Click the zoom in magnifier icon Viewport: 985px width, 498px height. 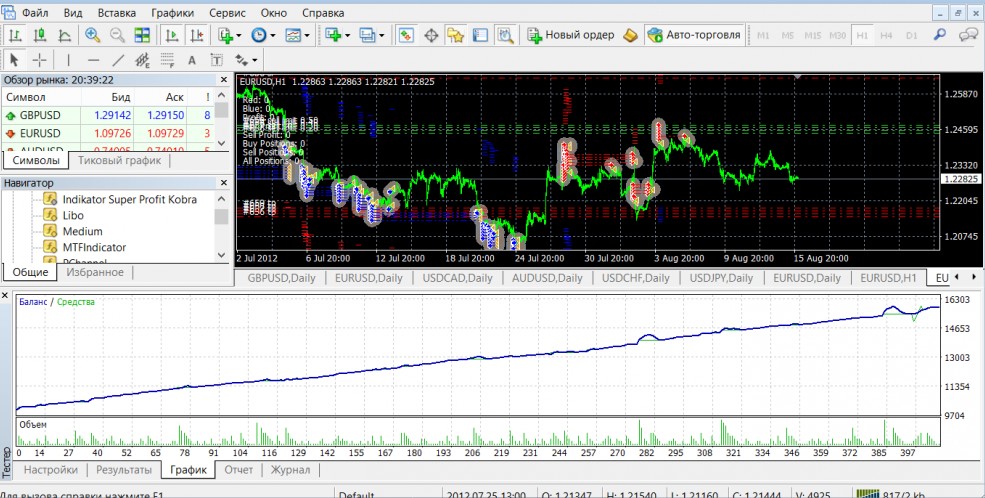pos(93,35)
